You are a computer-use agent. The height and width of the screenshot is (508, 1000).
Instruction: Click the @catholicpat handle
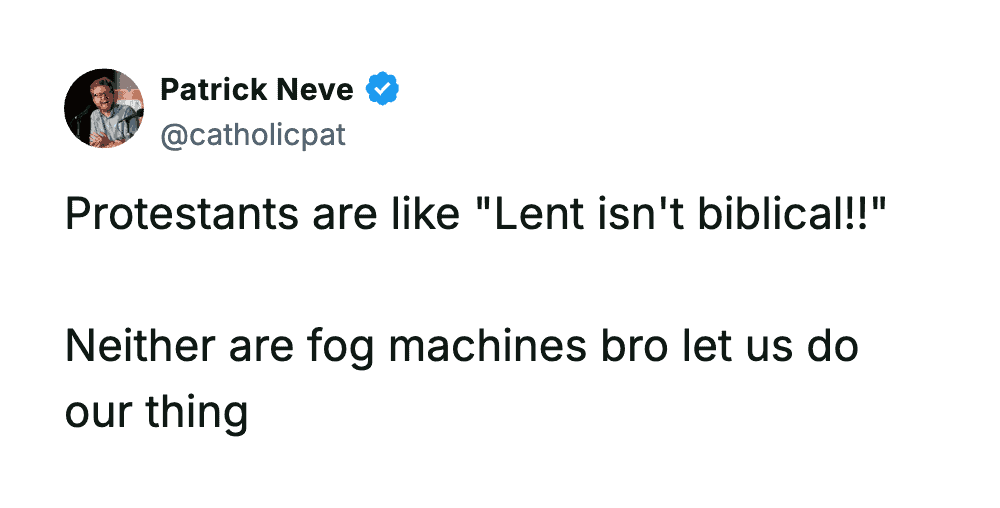(x=253, y=134)
